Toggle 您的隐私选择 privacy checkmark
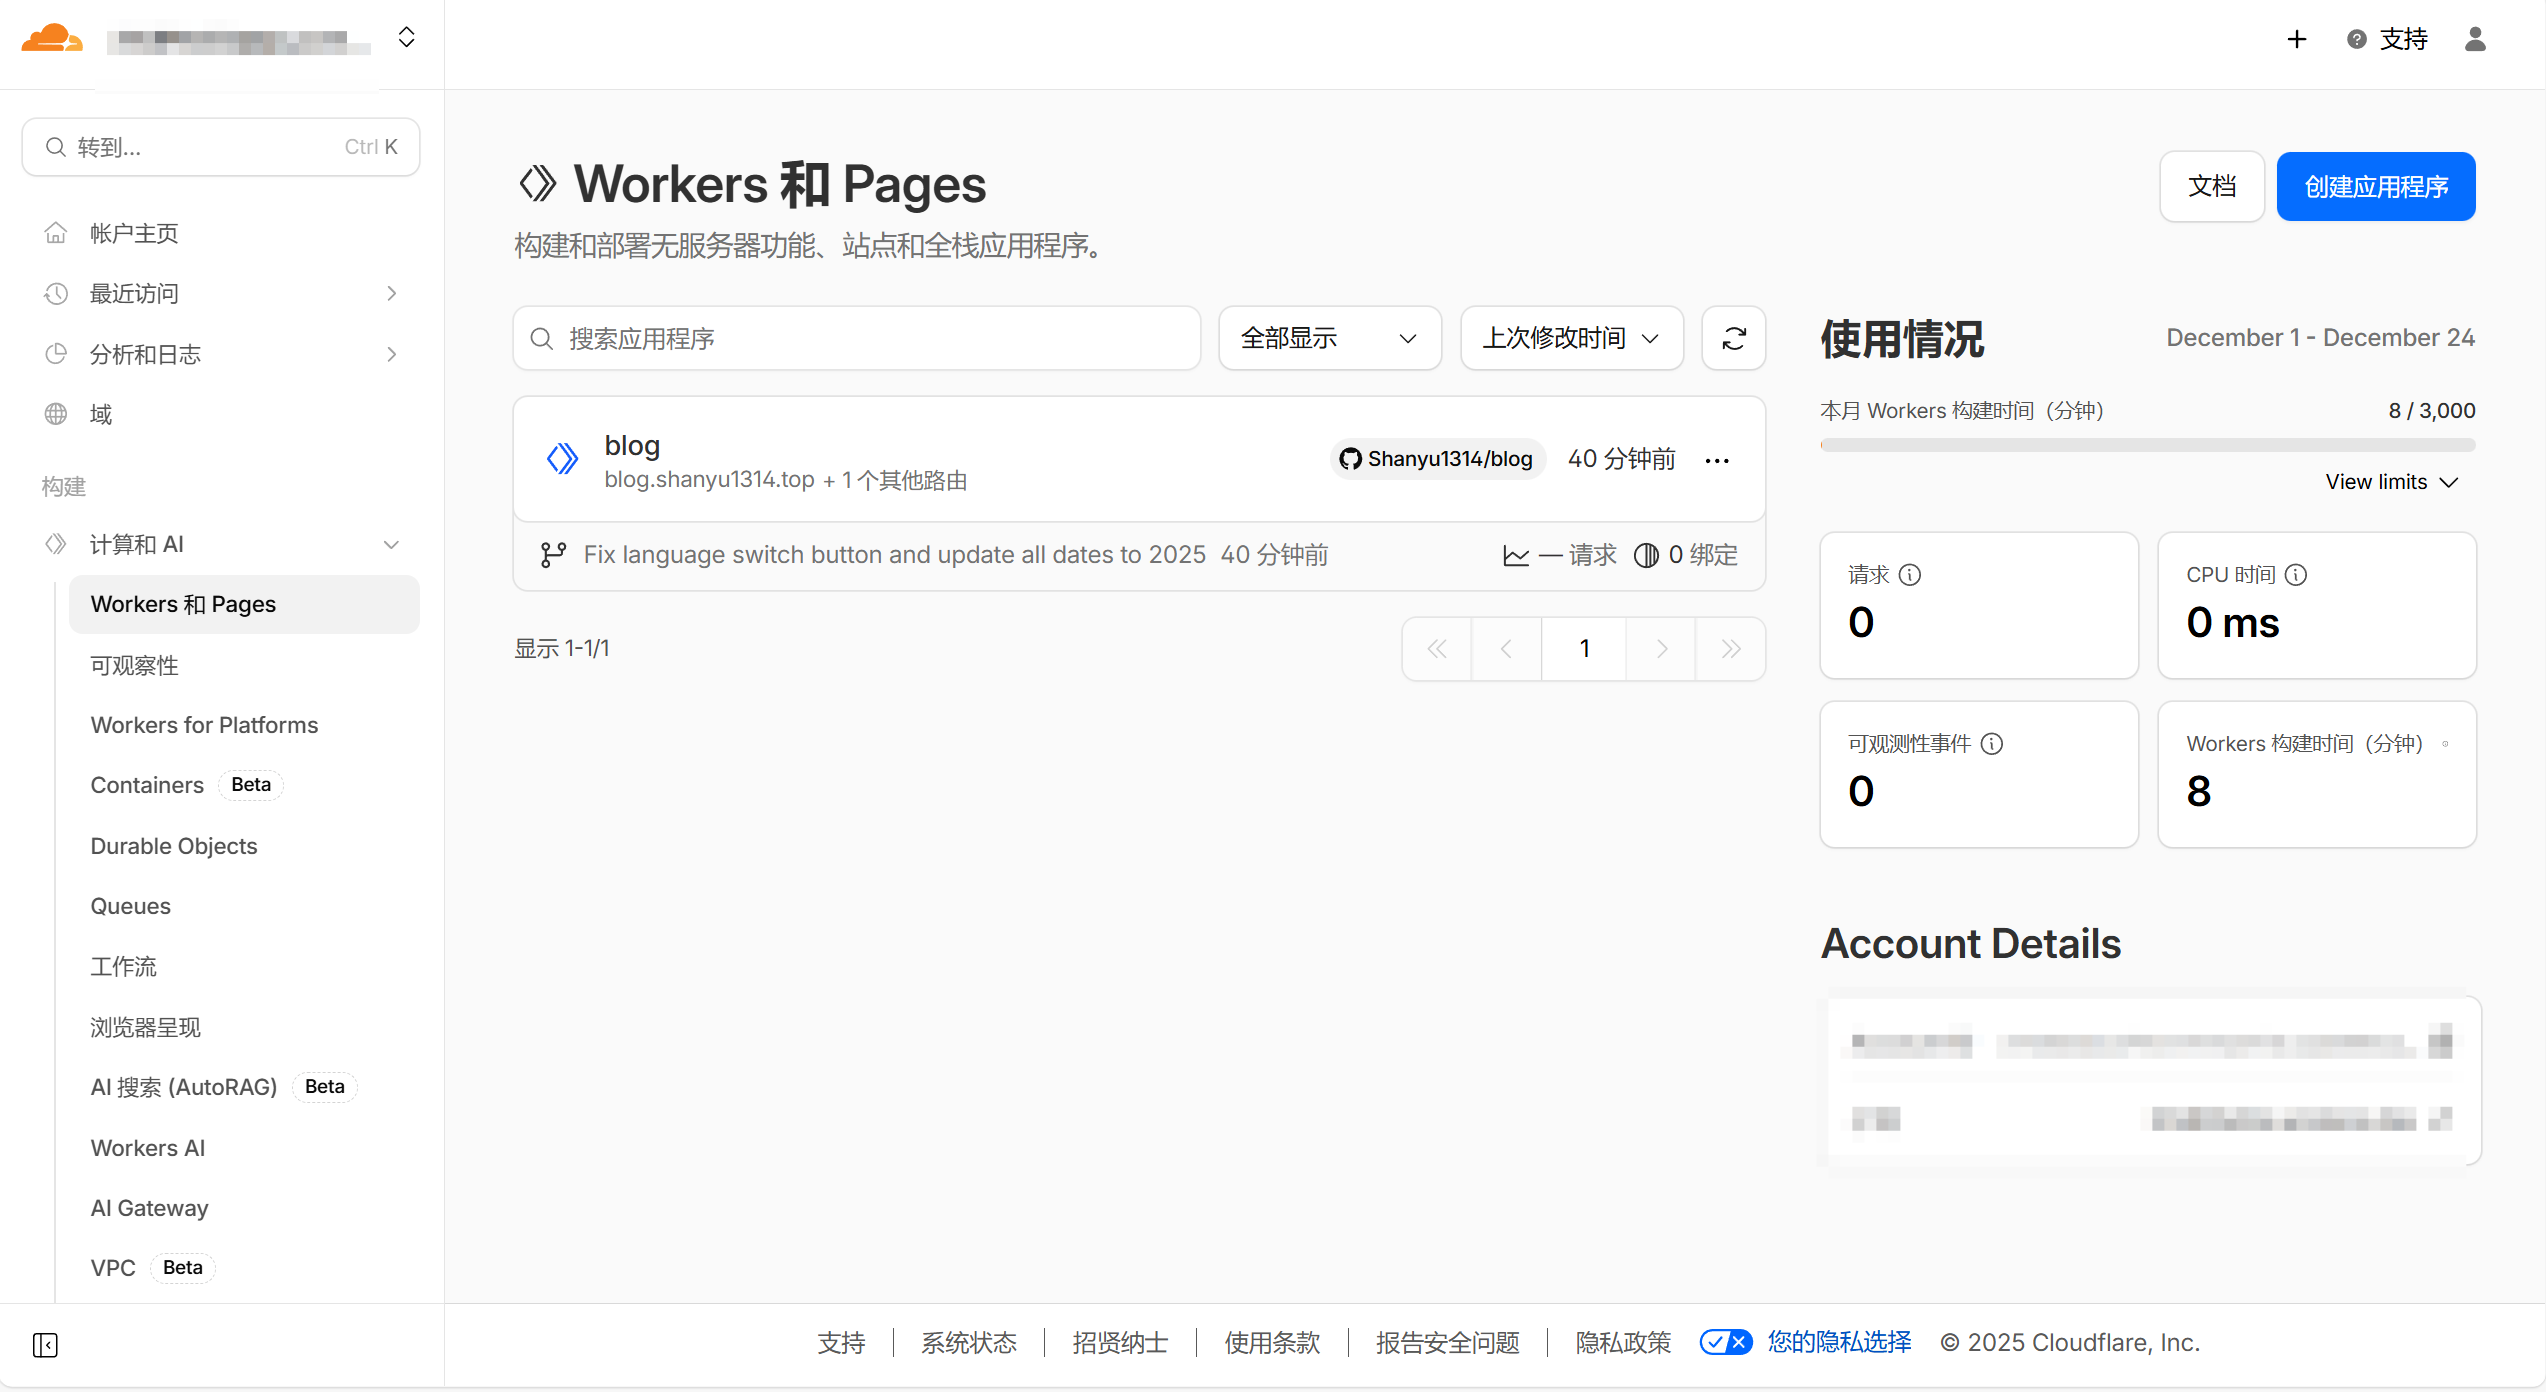 click(x=1726, y=1342)
